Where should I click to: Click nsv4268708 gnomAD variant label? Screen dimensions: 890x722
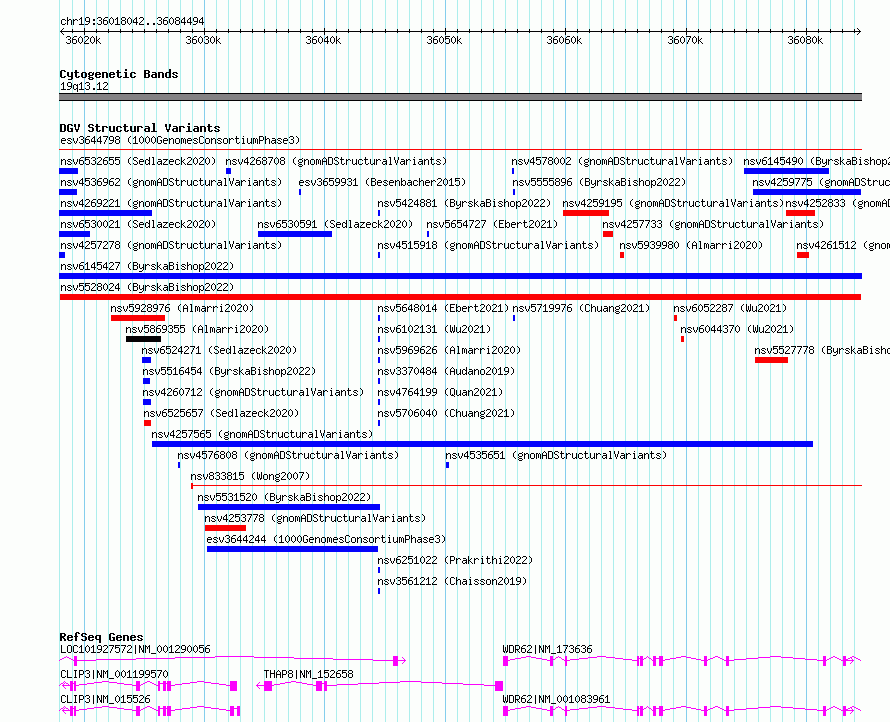point(337,161)
